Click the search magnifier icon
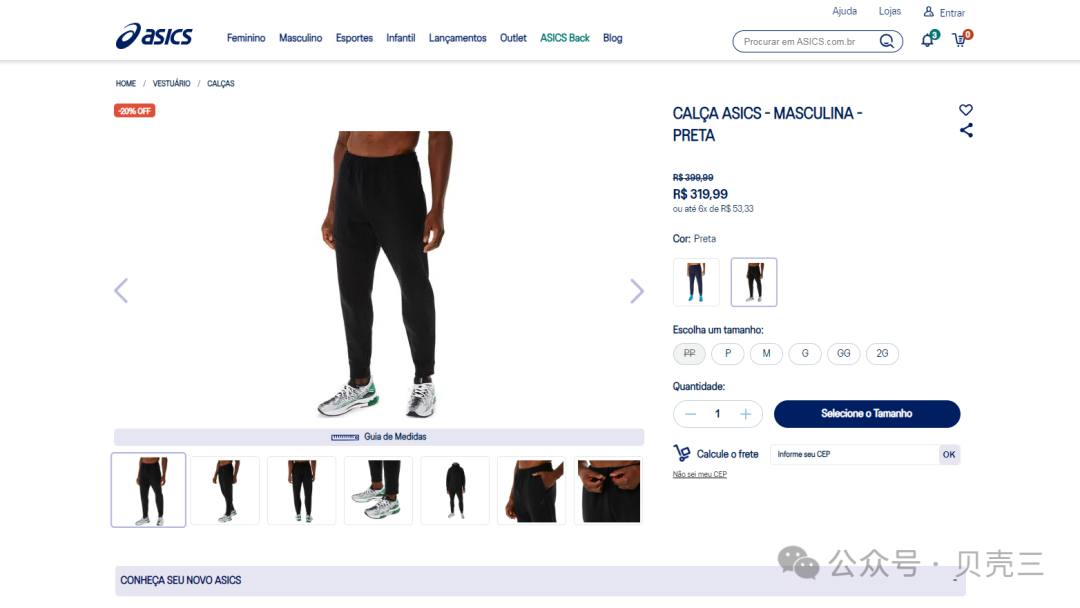The image size is (1080, 608). 887,41
